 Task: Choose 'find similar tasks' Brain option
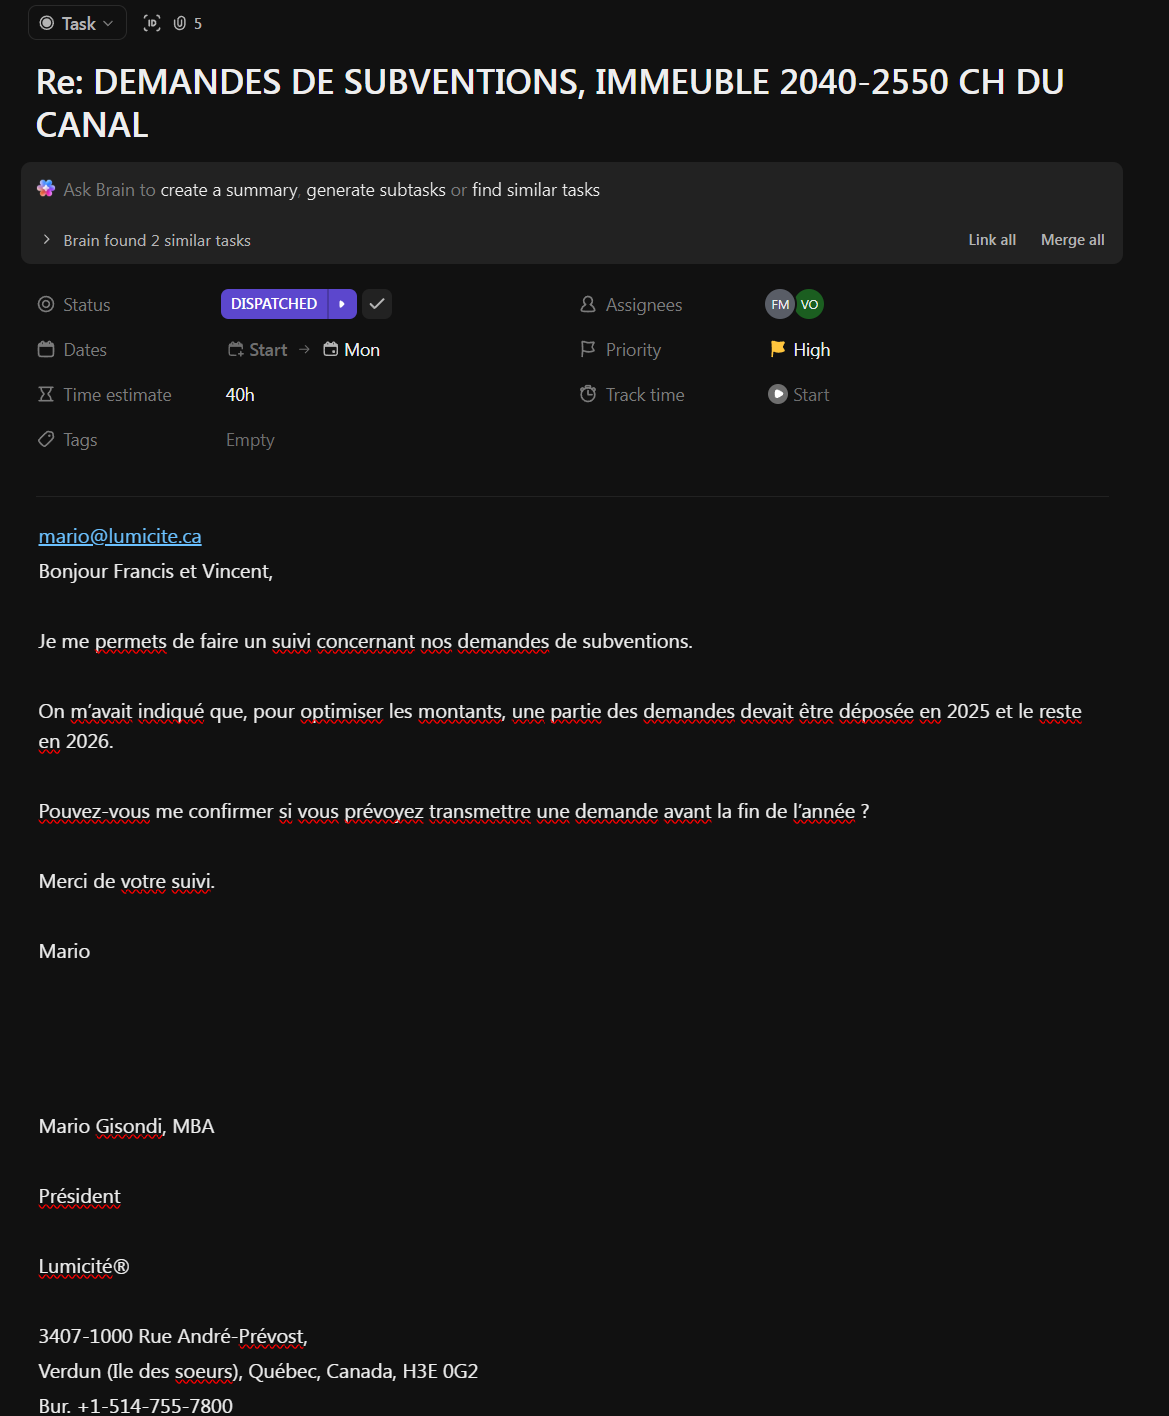pyautogui.click(x=536, y=190)
